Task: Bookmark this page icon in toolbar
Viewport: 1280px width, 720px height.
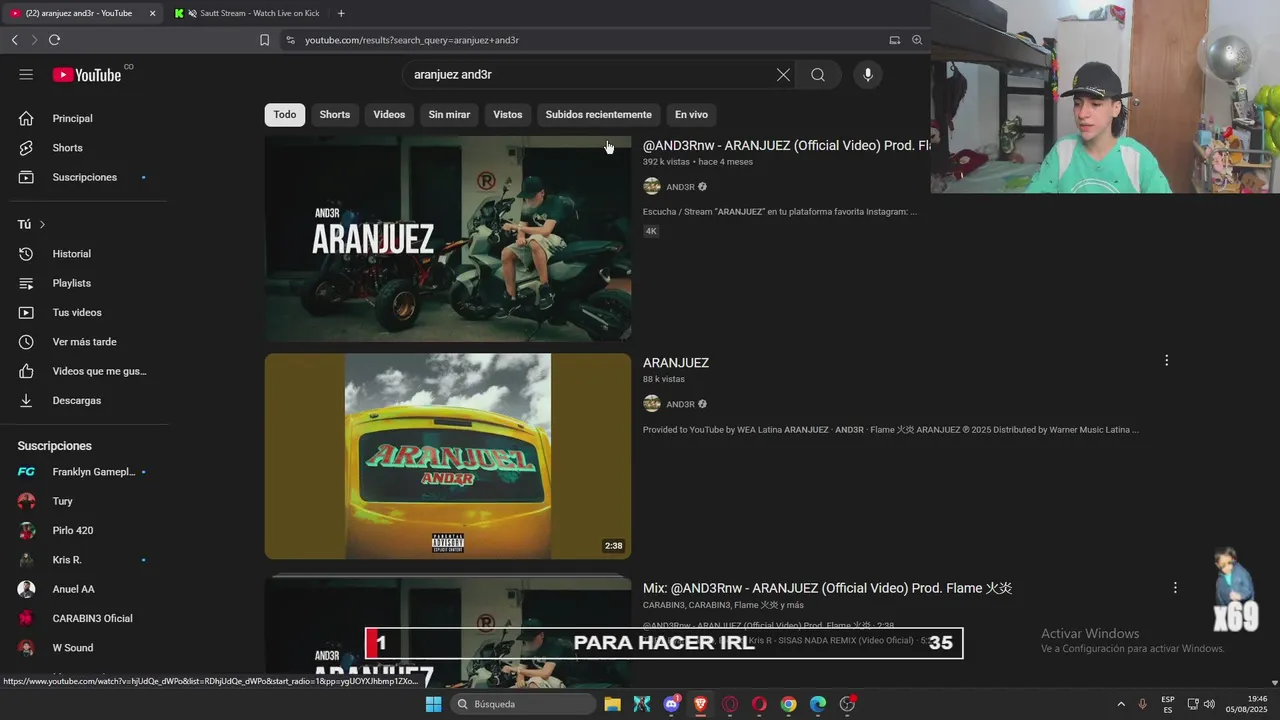Action: [x=264, y=40]
